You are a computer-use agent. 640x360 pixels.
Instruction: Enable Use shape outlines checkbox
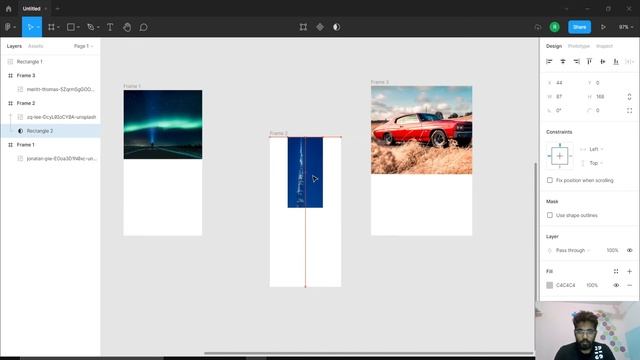click(550, 215)
